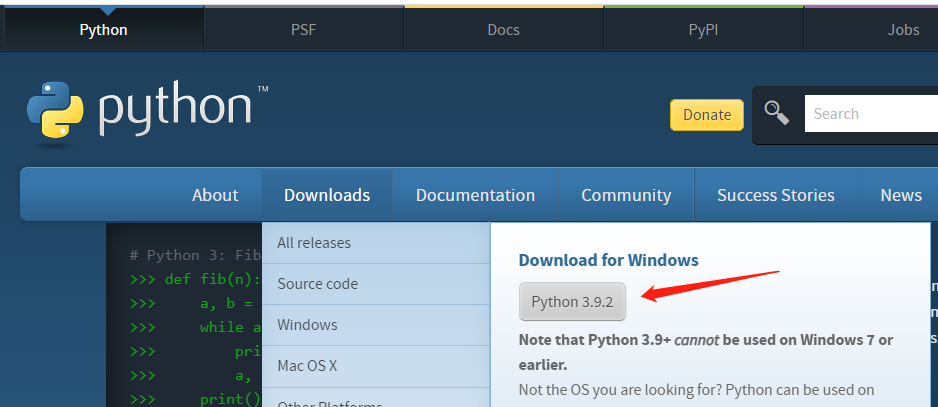The width and height of the screenshot is (938, 407).
Task: Open the Community menu
Action: pyautogui.click(x=626, y=195)
